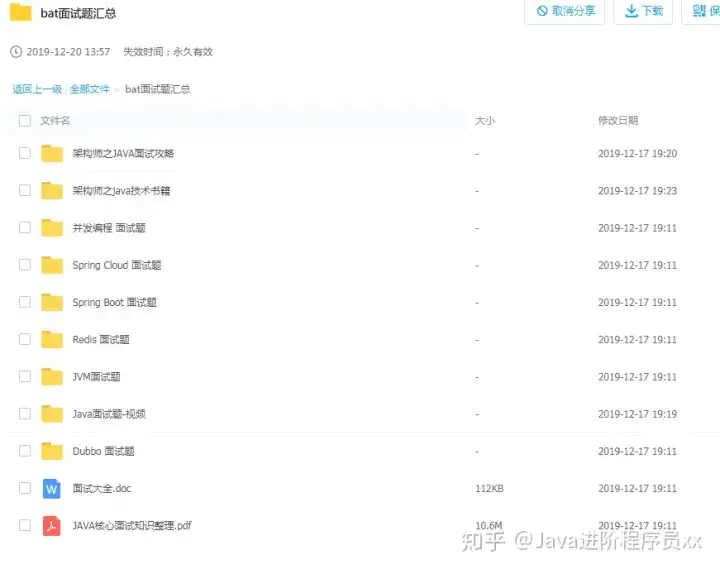Screen dimensions: 720x569
Task: Check the box for Spring Cloud 面试题
Action: [x=25, y=265]
